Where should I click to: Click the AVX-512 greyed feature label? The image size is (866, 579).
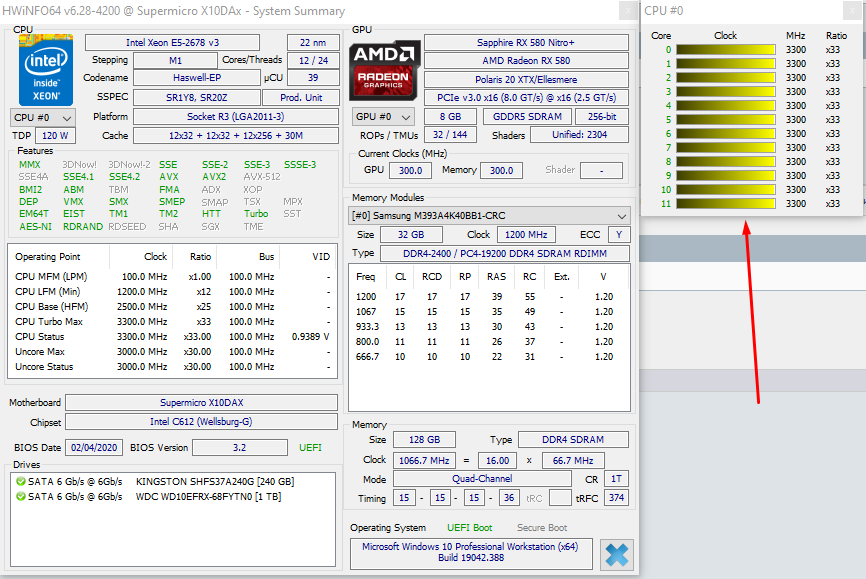point(262,177)
